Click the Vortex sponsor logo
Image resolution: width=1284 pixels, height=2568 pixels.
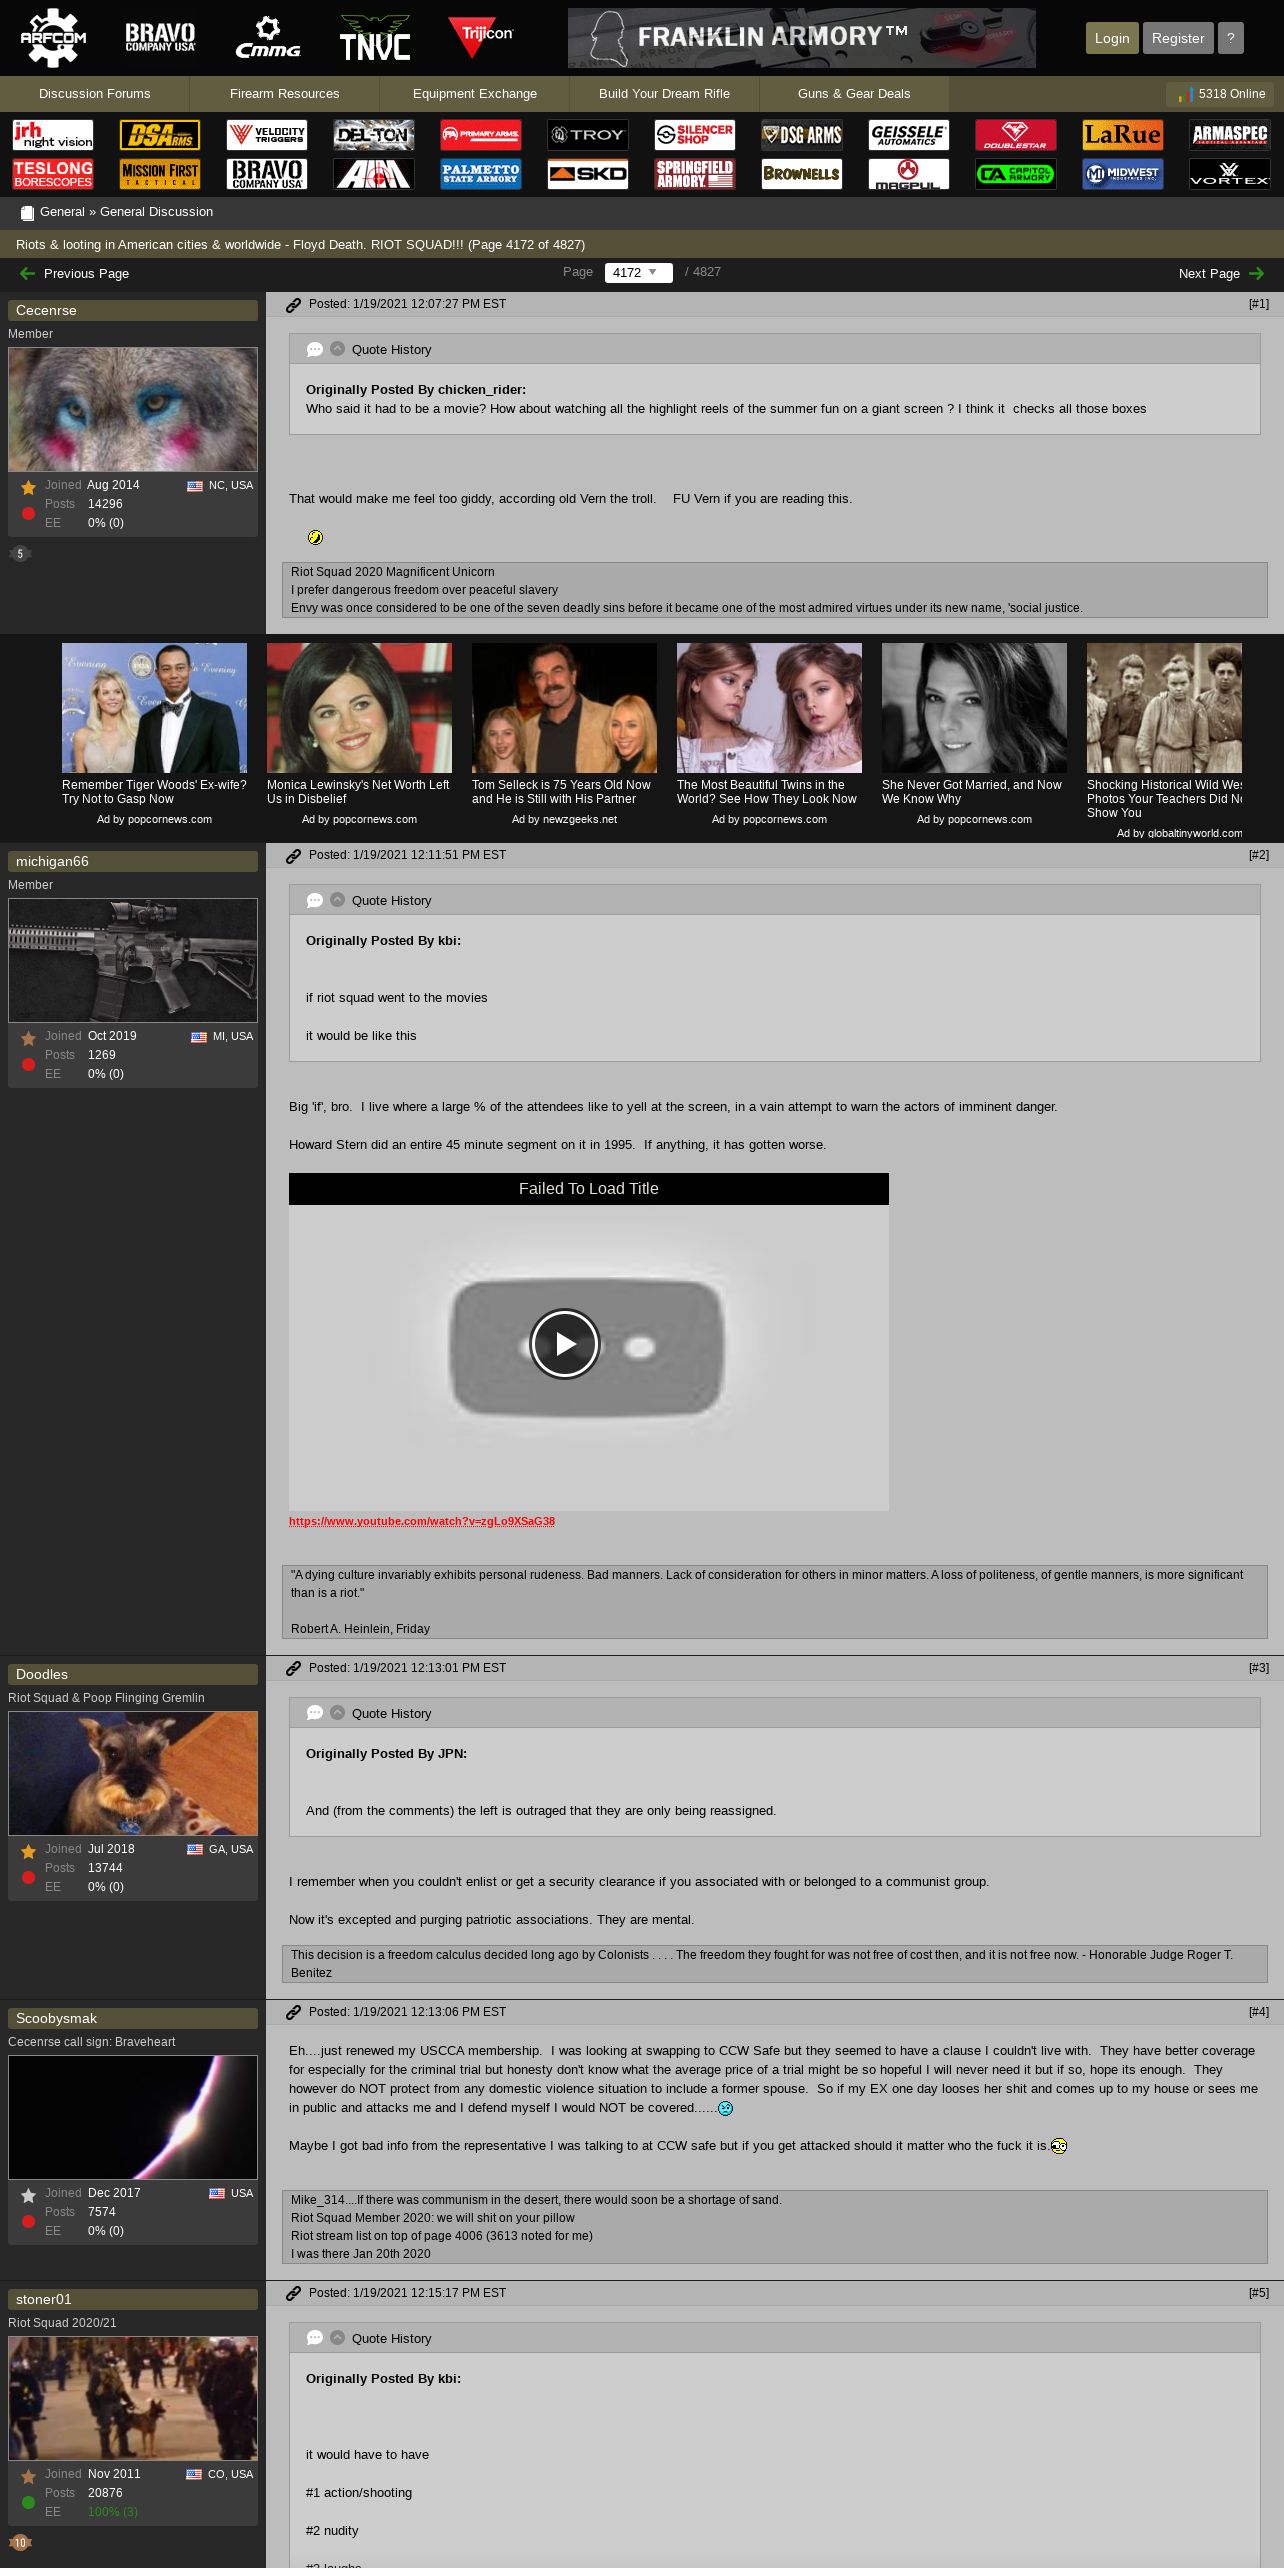pyautogui.click(x=1229, y=174)
